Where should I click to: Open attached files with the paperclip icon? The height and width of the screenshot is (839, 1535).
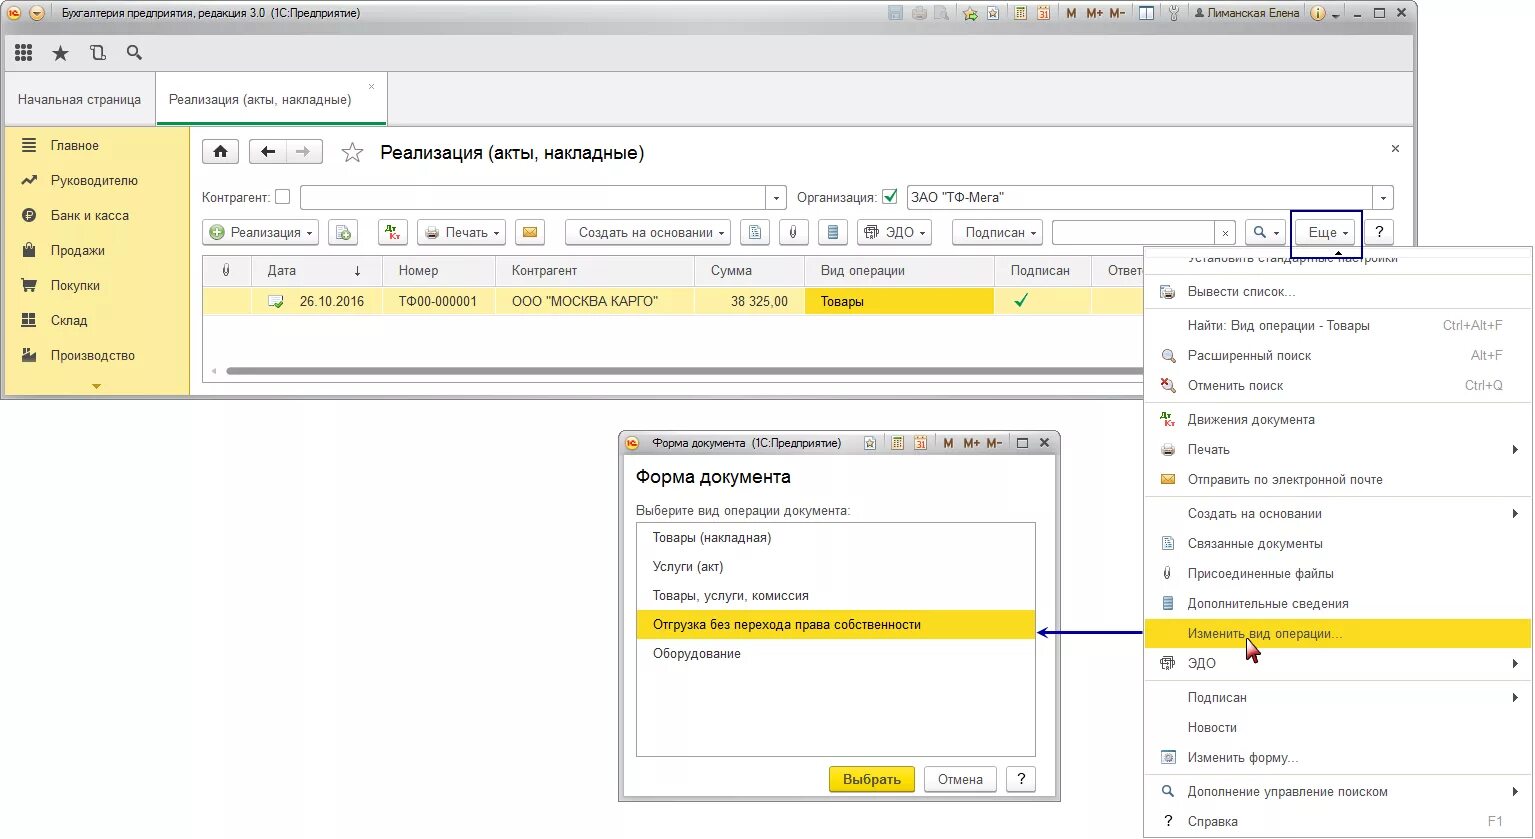point(793,232)
